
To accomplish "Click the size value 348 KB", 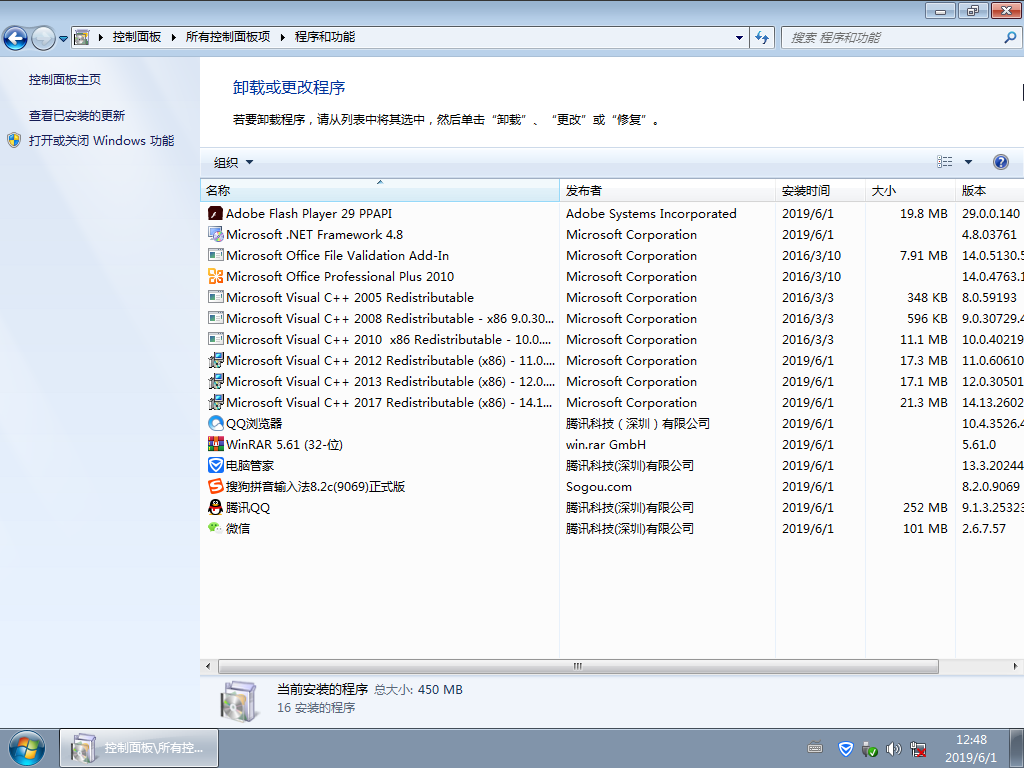I will [927, 297].
